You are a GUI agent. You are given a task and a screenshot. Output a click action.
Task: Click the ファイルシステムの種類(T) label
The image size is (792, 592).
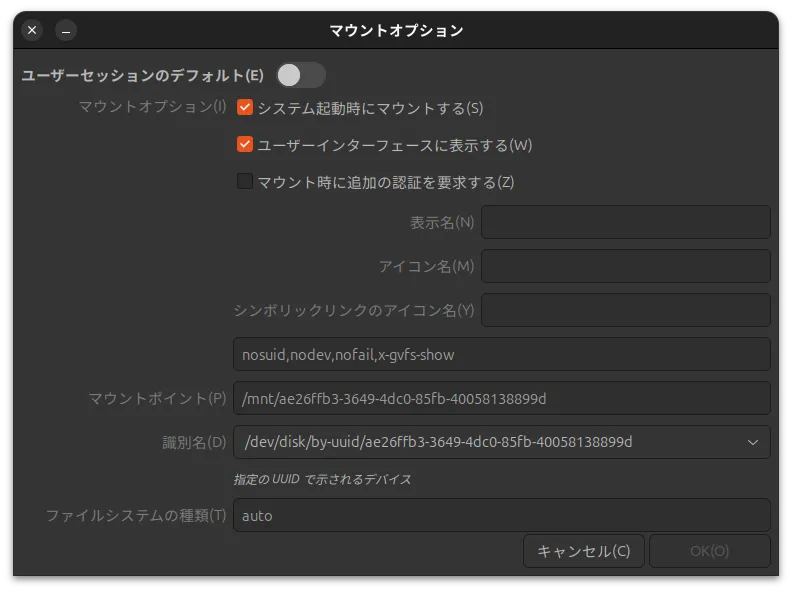point(136,515)
